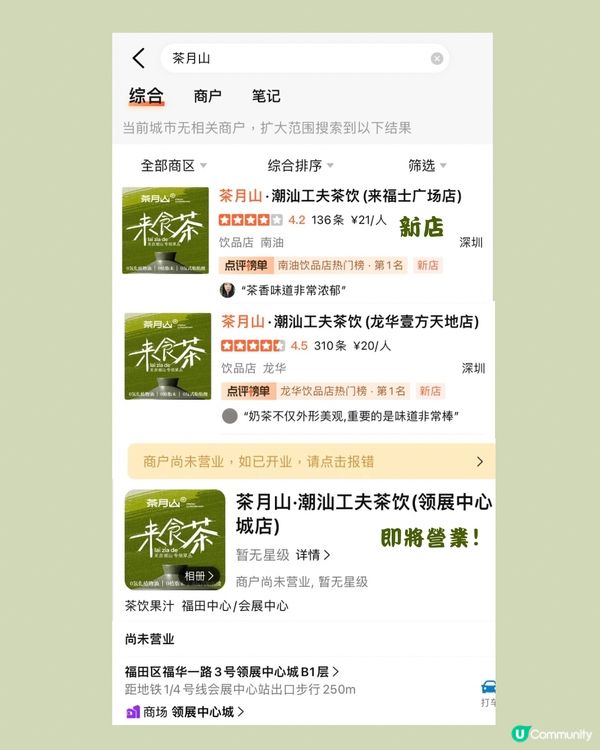Open the 来福士广场店 store thumbnail
Viewport: 600px width, 750px height.
tap(166, 231)
